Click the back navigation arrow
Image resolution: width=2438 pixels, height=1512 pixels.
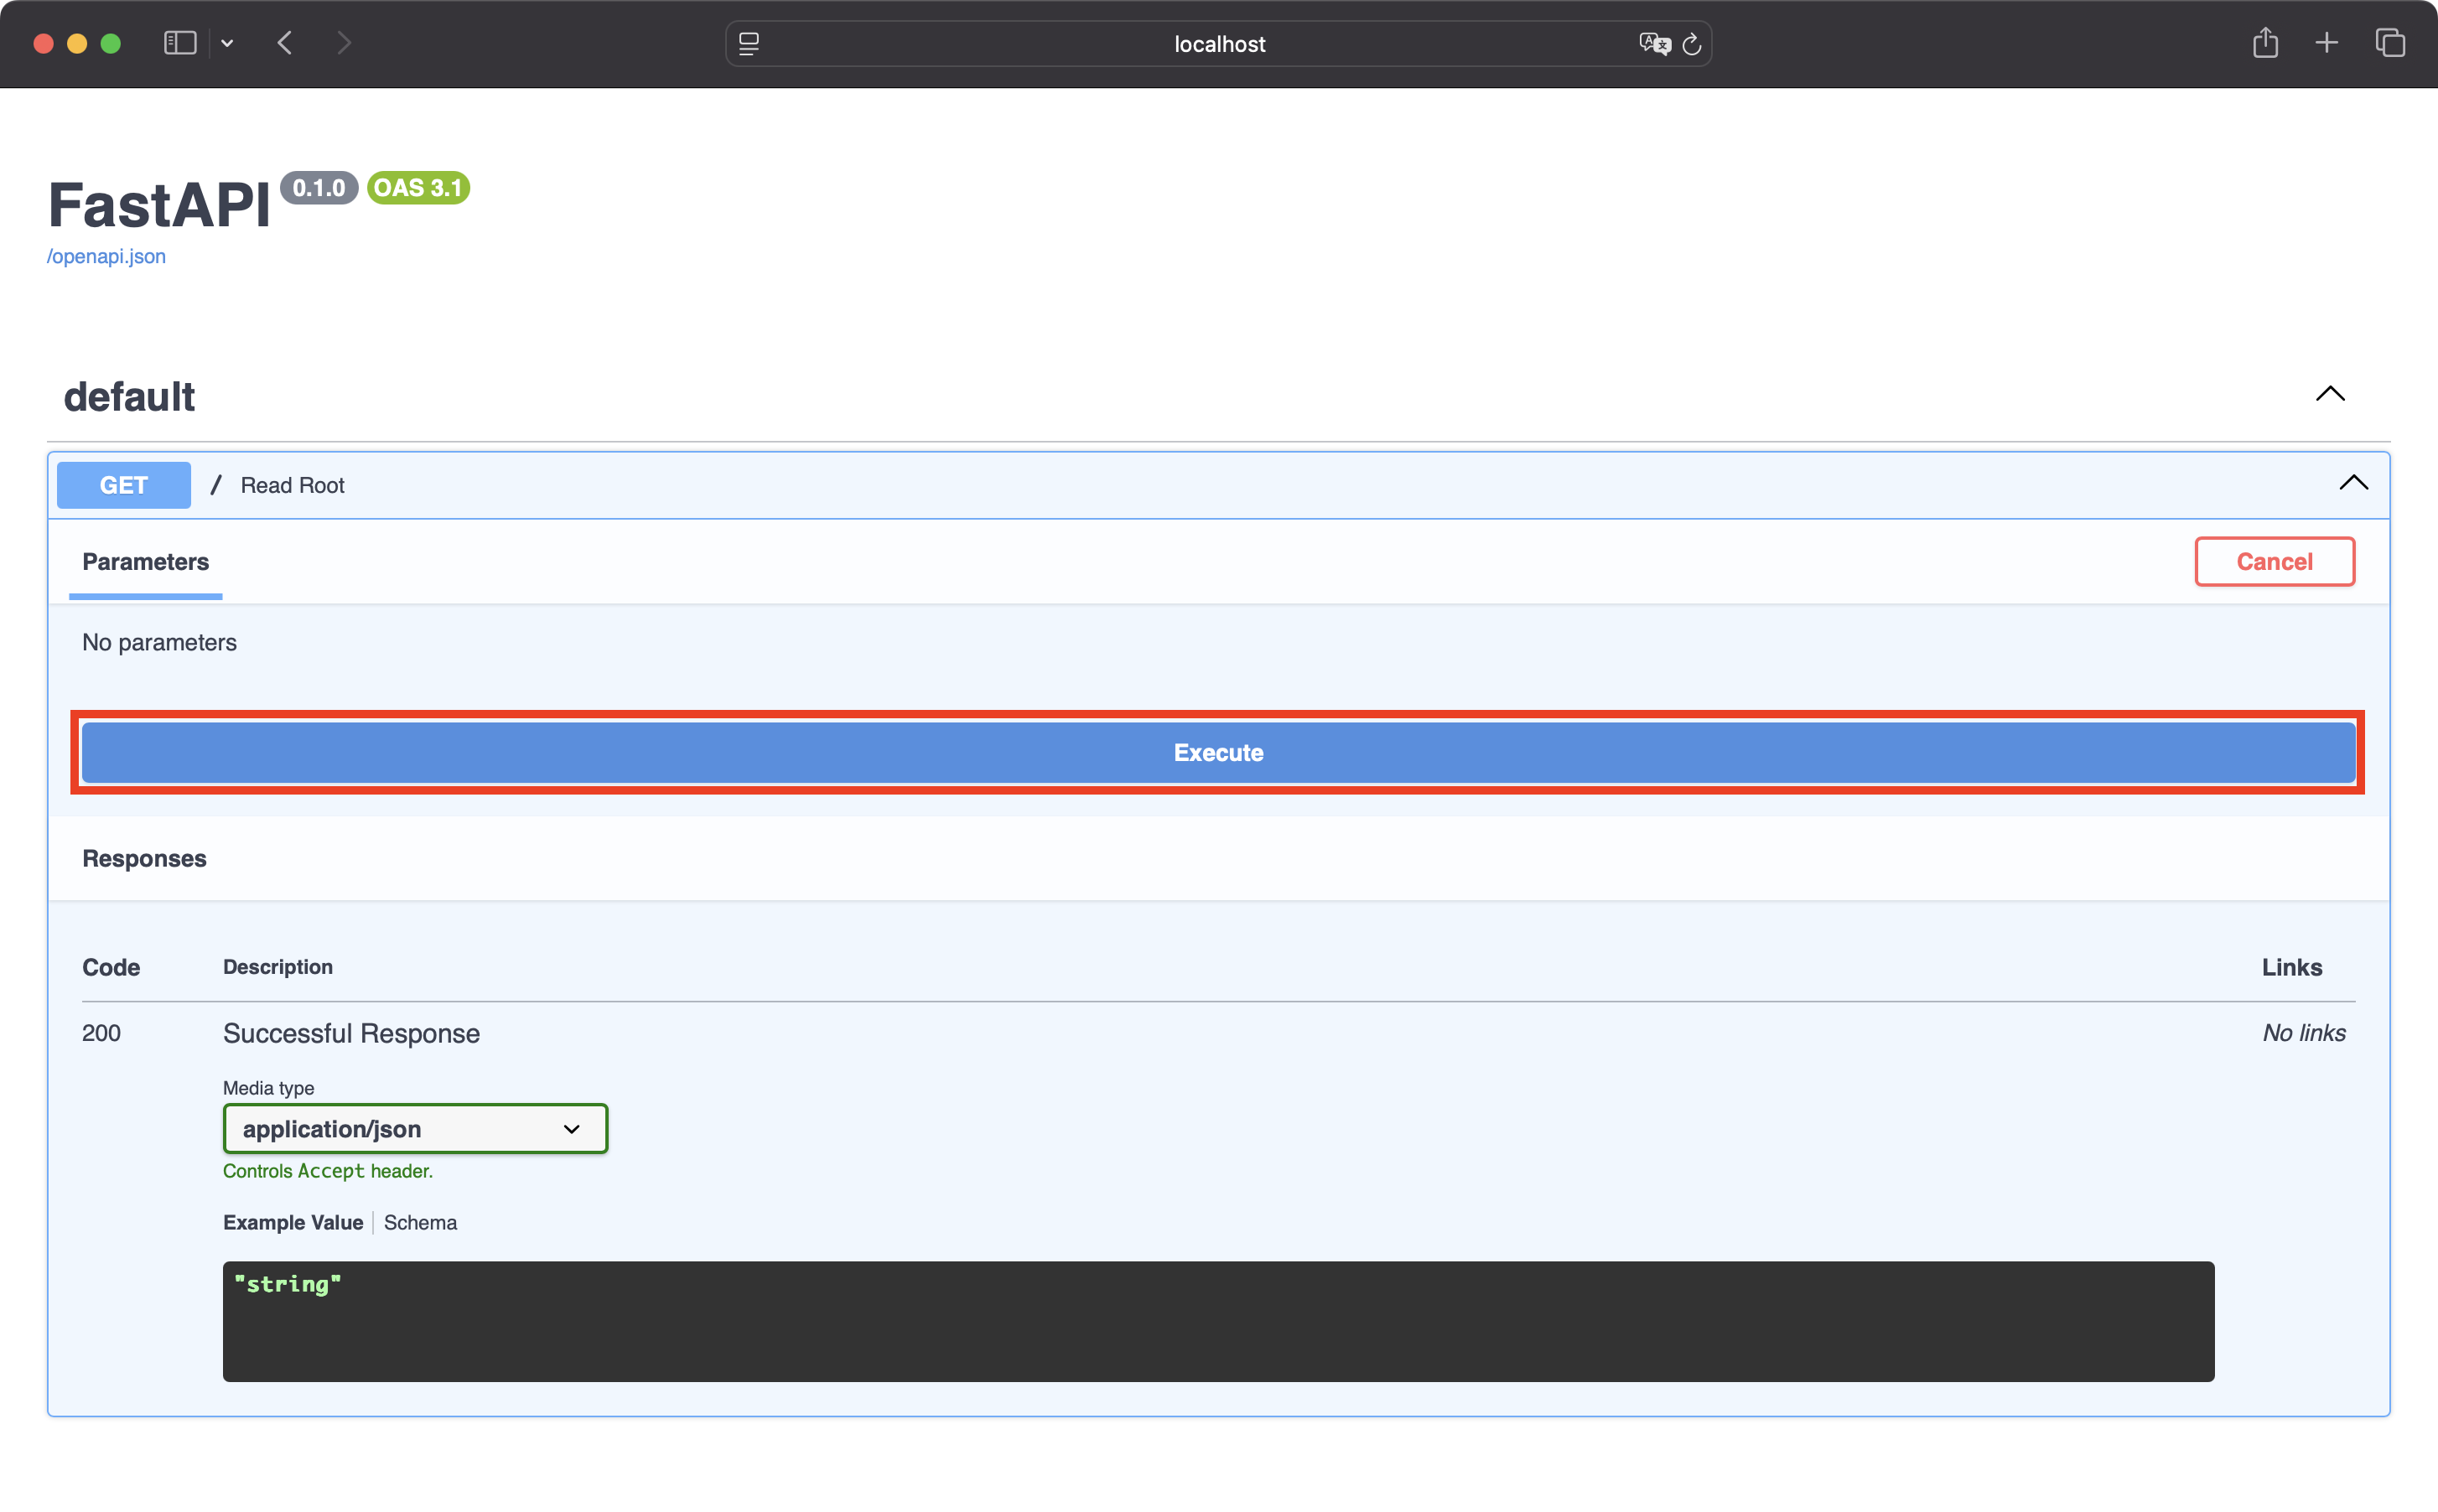click(x=285, y=43)
